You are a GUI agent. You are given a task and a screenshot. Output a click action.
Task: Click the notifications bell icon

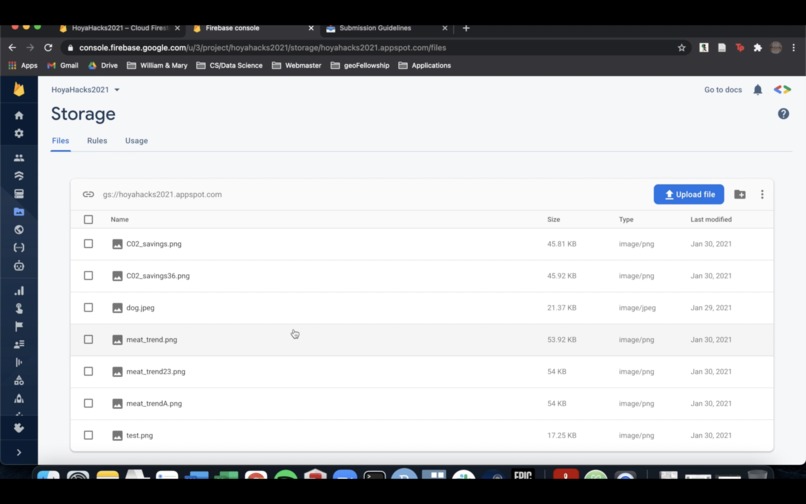click(x=758, y=90)
